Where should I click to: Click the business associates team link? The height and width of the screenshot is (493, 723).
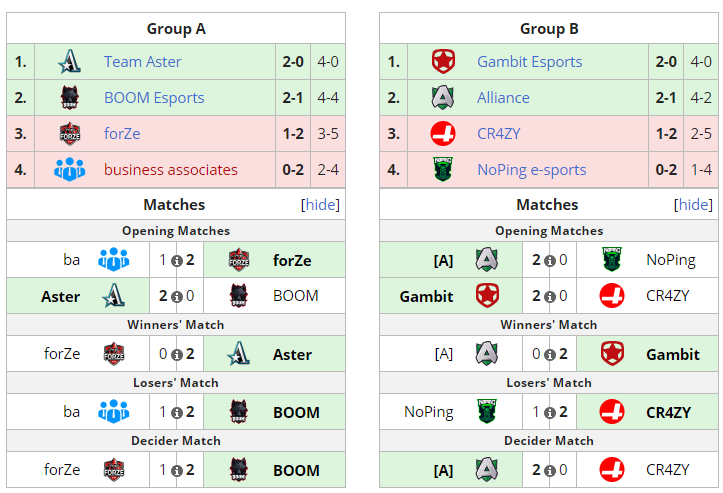click(171, 170)
